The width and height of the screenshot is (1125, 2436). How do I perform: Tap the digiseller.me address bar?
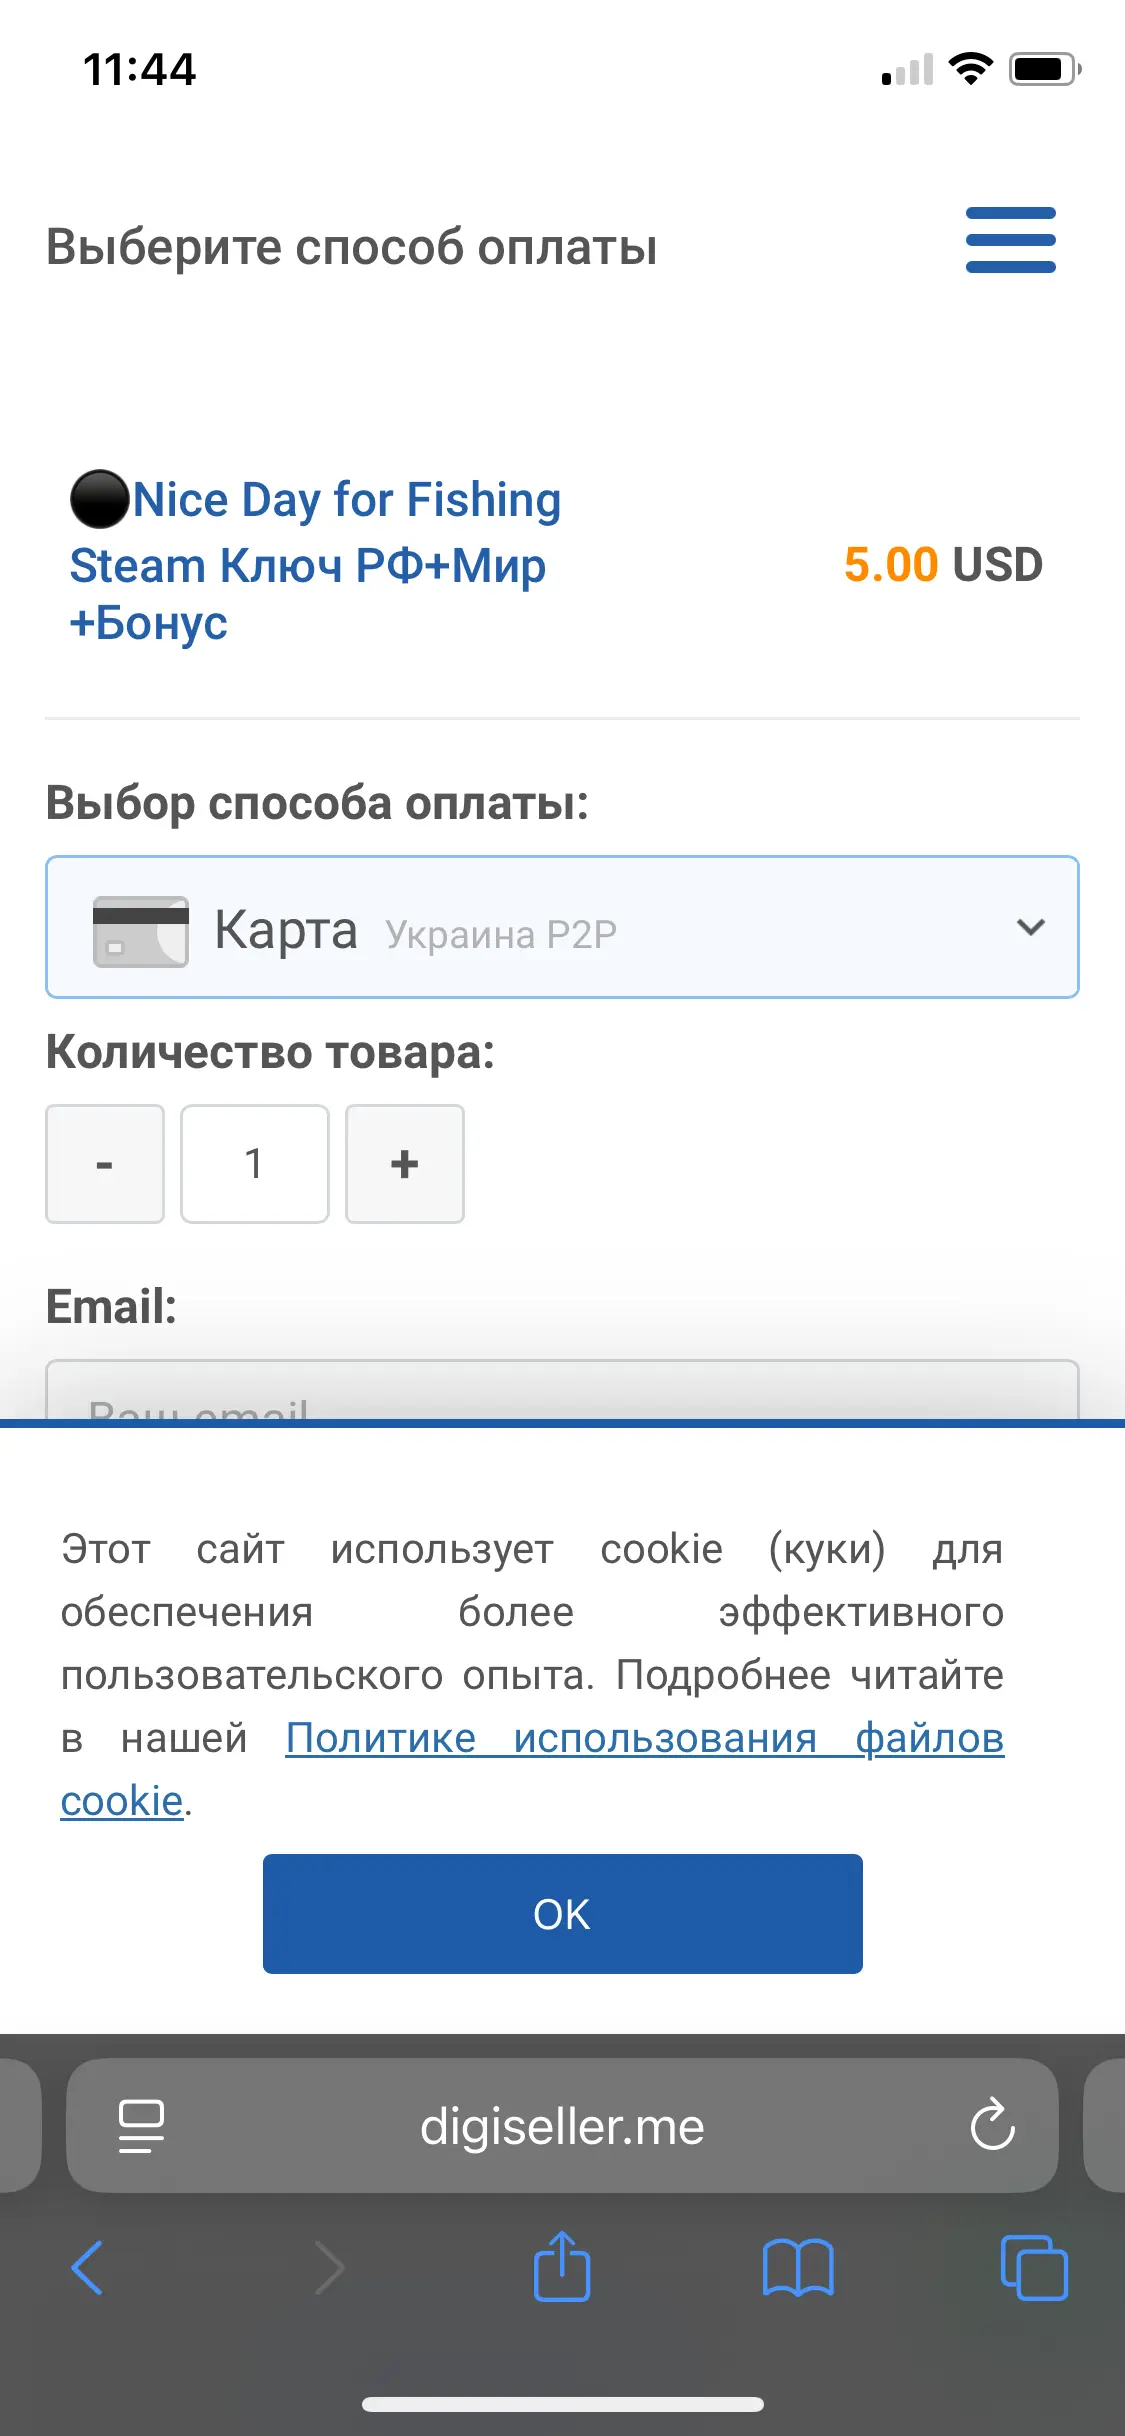[562, 2126]
